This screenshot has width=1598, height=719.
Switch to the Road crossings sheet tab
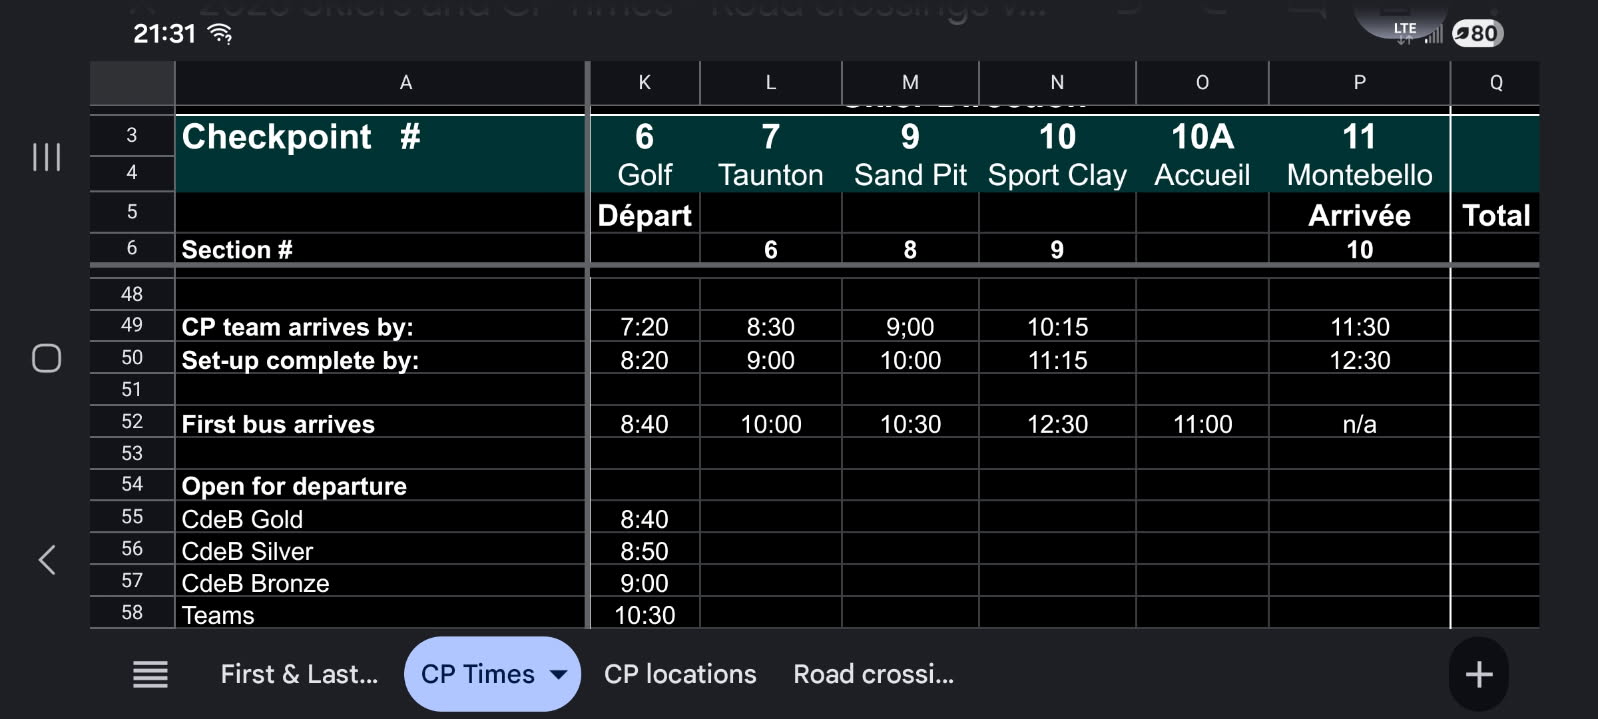(x=873, y=675)
